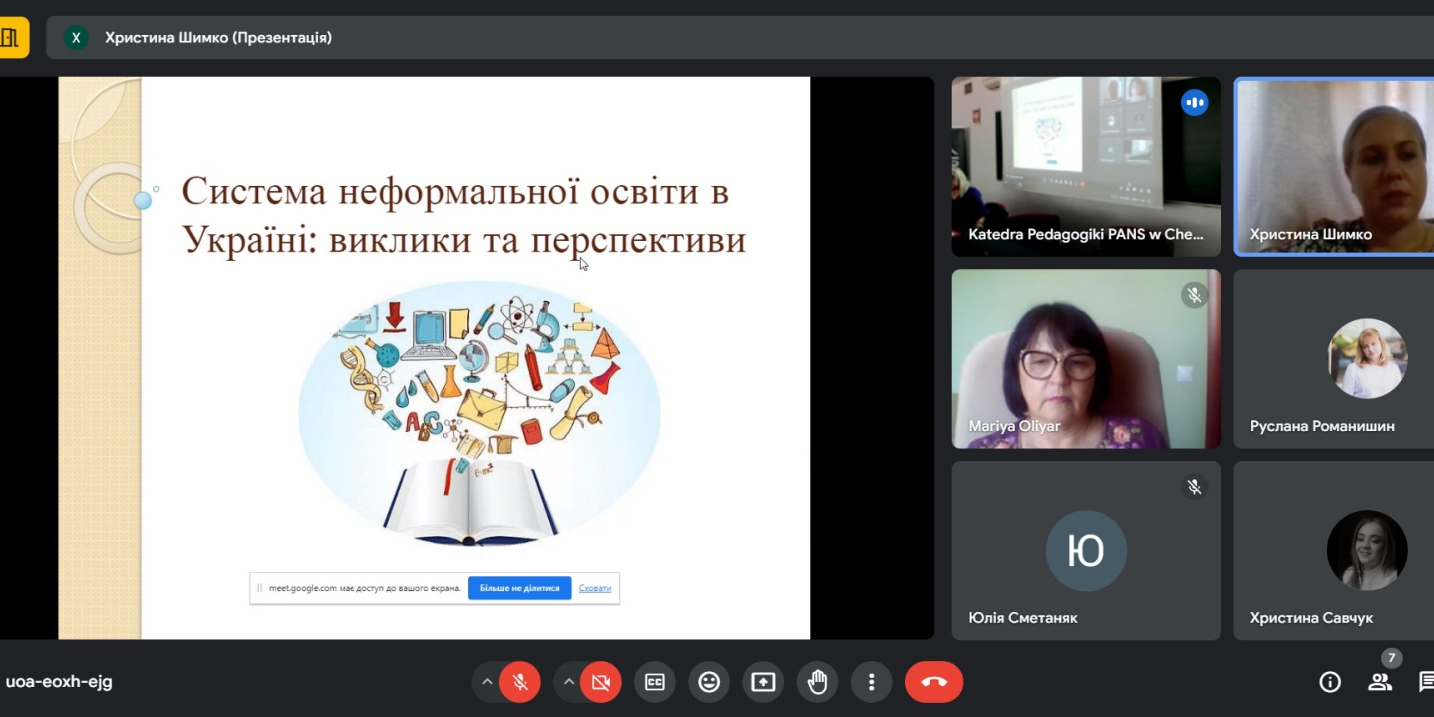This screenshot has width=1434, height=717.
Task: Click the 'Сховати' link
Action: point(595,588)
